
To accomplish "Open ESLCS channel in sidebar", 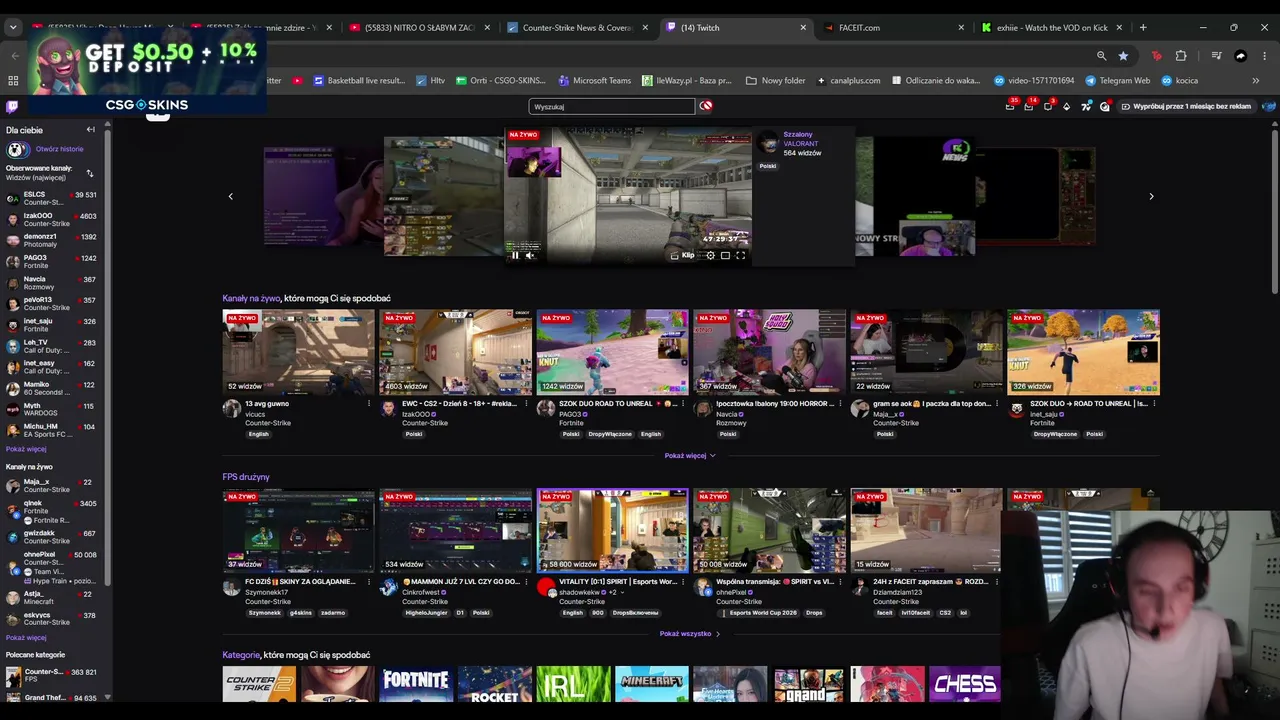I will click(x=51, y=198).
